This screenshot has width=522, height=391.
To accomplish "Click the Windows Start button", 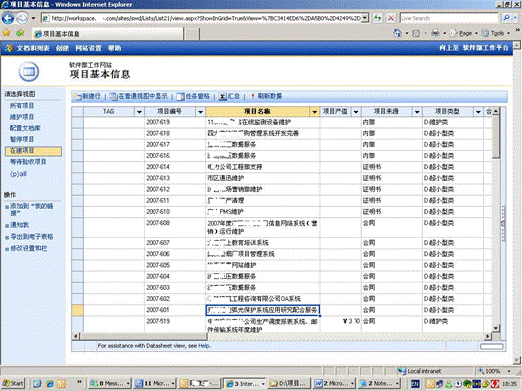I will pyautogui.click(x=13, y=383).
